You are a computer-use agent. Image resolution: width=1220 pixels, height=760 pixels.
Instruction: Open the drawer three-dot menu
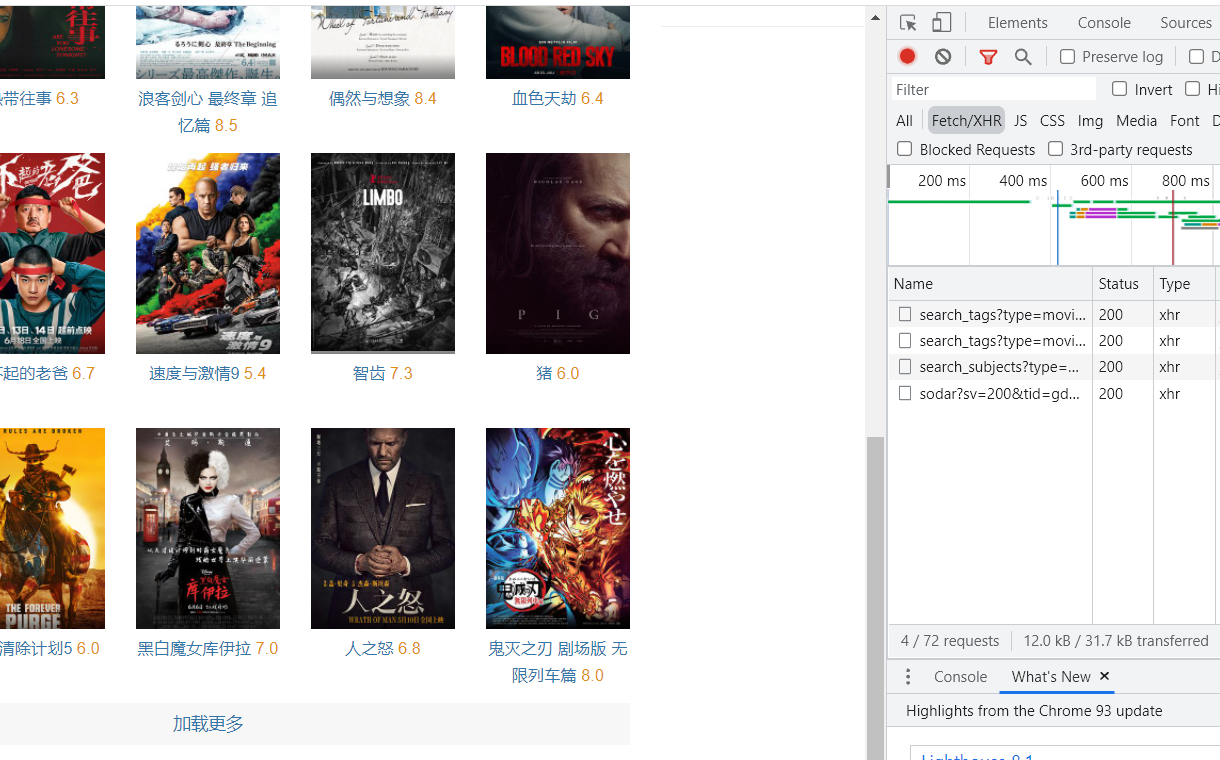[x=908, y=677]
